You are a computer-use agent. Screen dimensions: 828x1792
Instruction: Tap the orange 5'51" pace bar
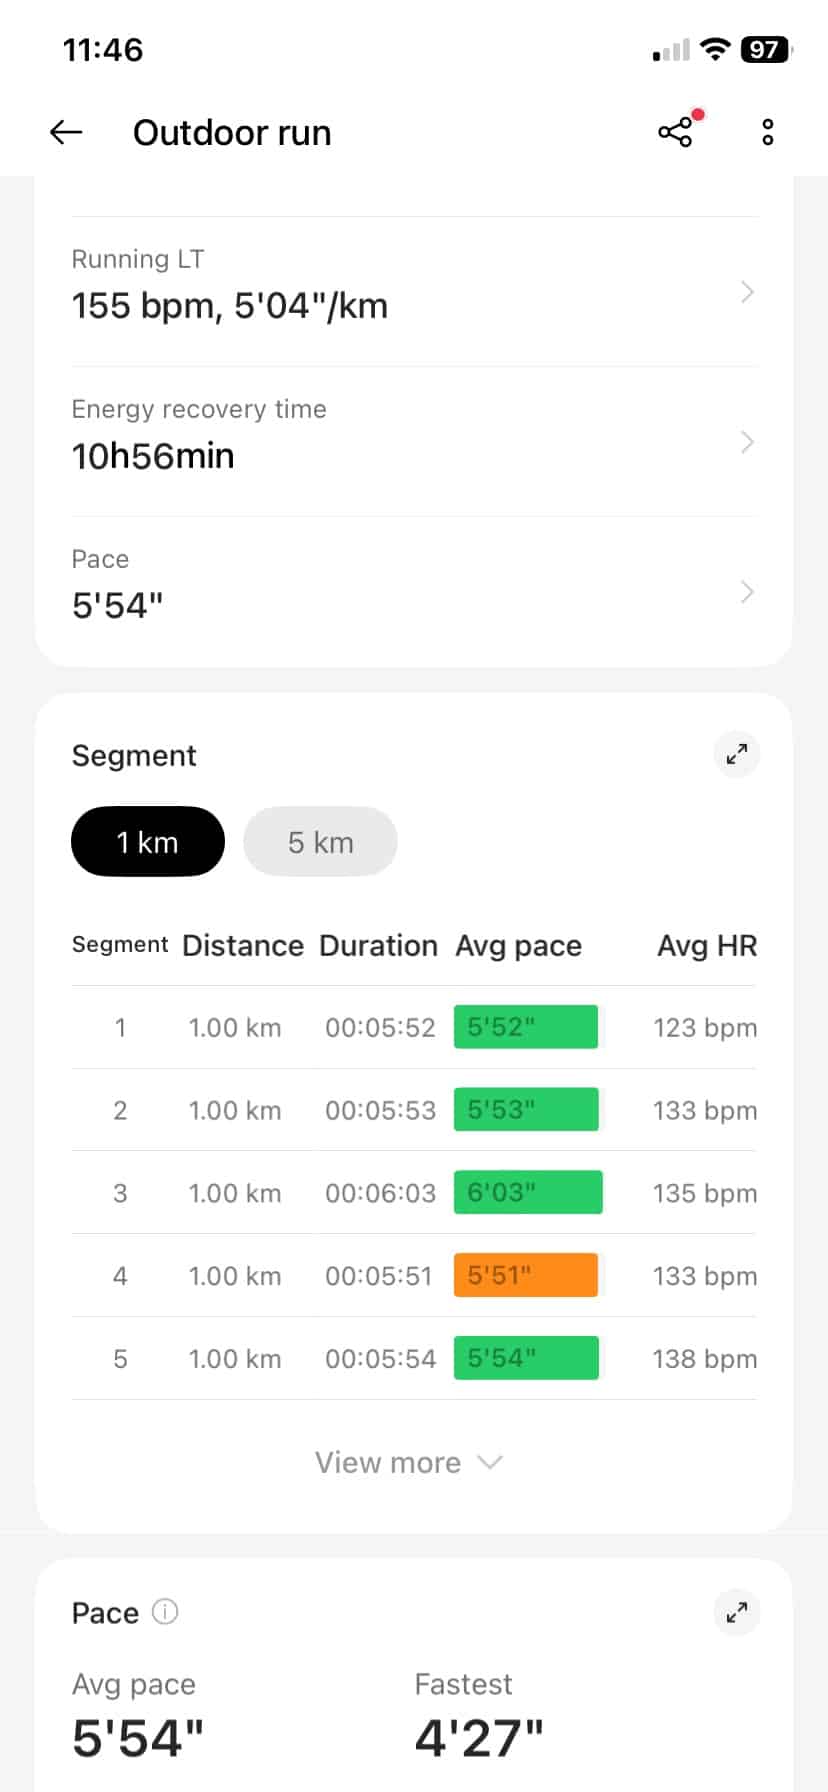click(526, 1276)
